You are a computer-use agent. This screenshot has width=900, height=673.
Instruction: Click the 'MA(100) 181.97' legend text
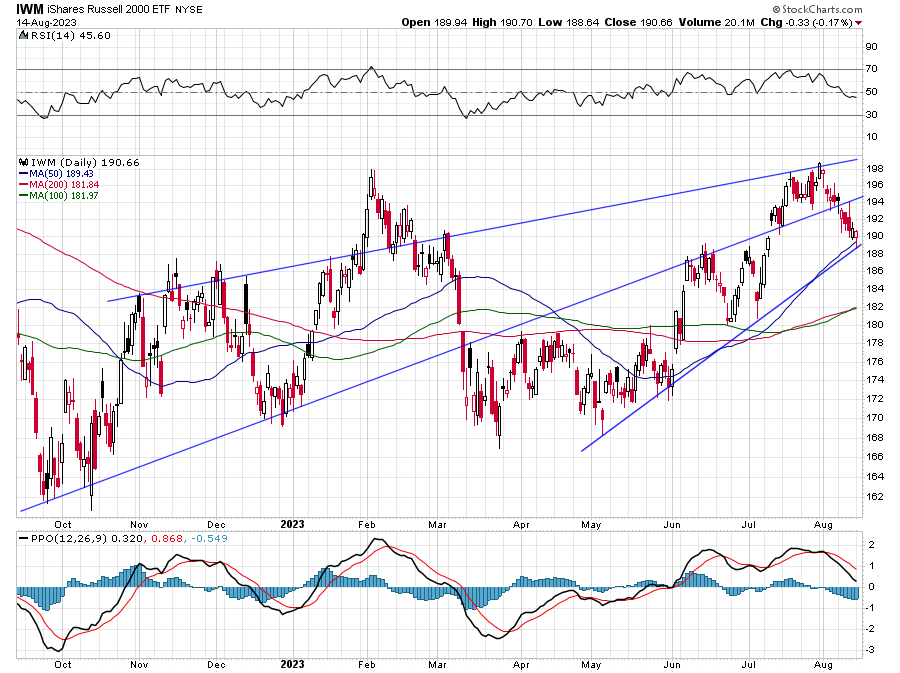[x=64, y=196]
